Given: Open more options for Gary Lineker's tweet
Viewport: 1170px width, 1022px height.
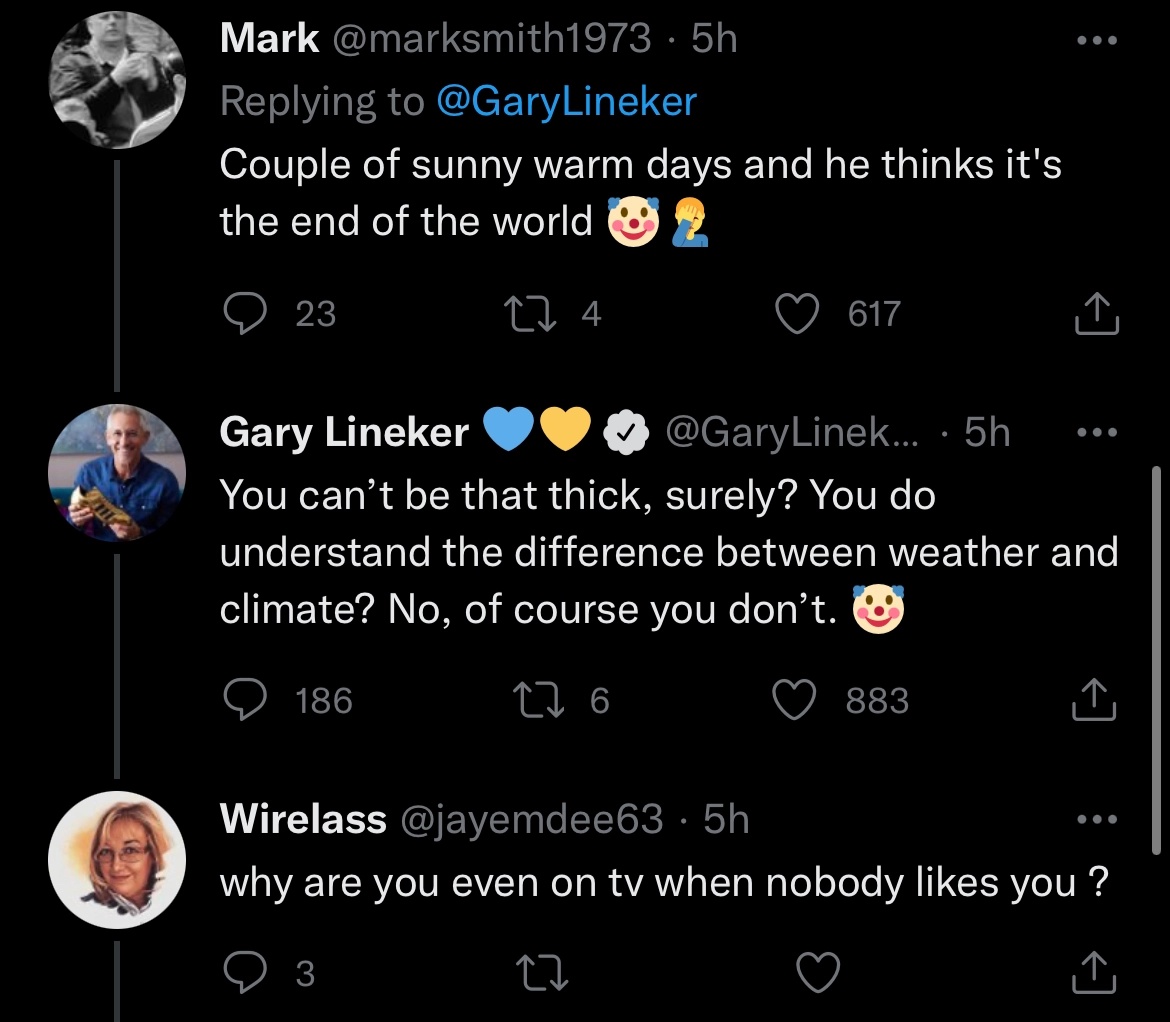Looking at the screenshot, I should coord(1095,434).
